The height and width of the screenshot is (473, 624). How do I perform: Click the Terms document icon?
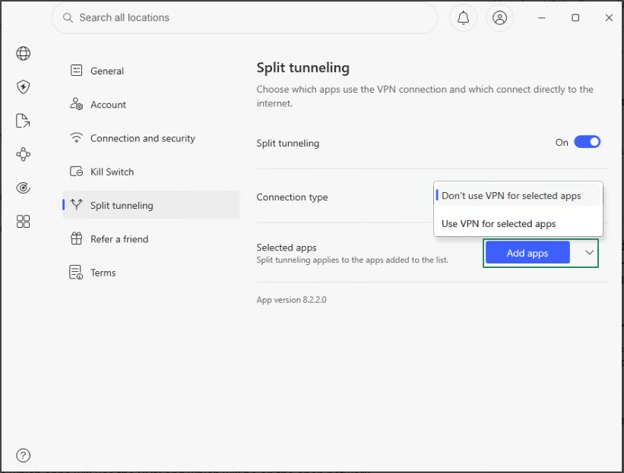point(76,273)
